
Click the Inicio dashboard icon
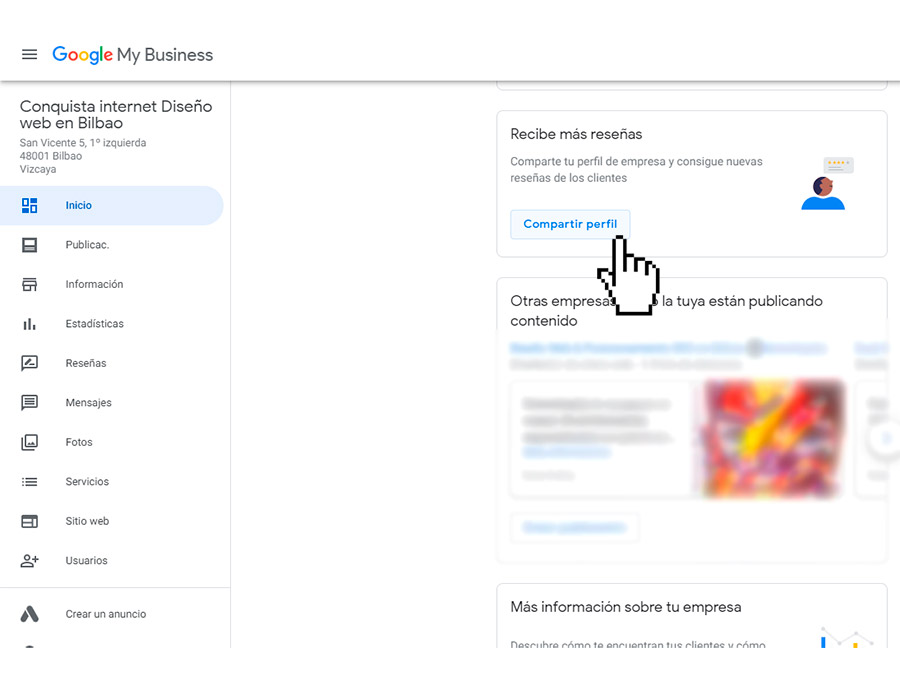tap(30, 205)
